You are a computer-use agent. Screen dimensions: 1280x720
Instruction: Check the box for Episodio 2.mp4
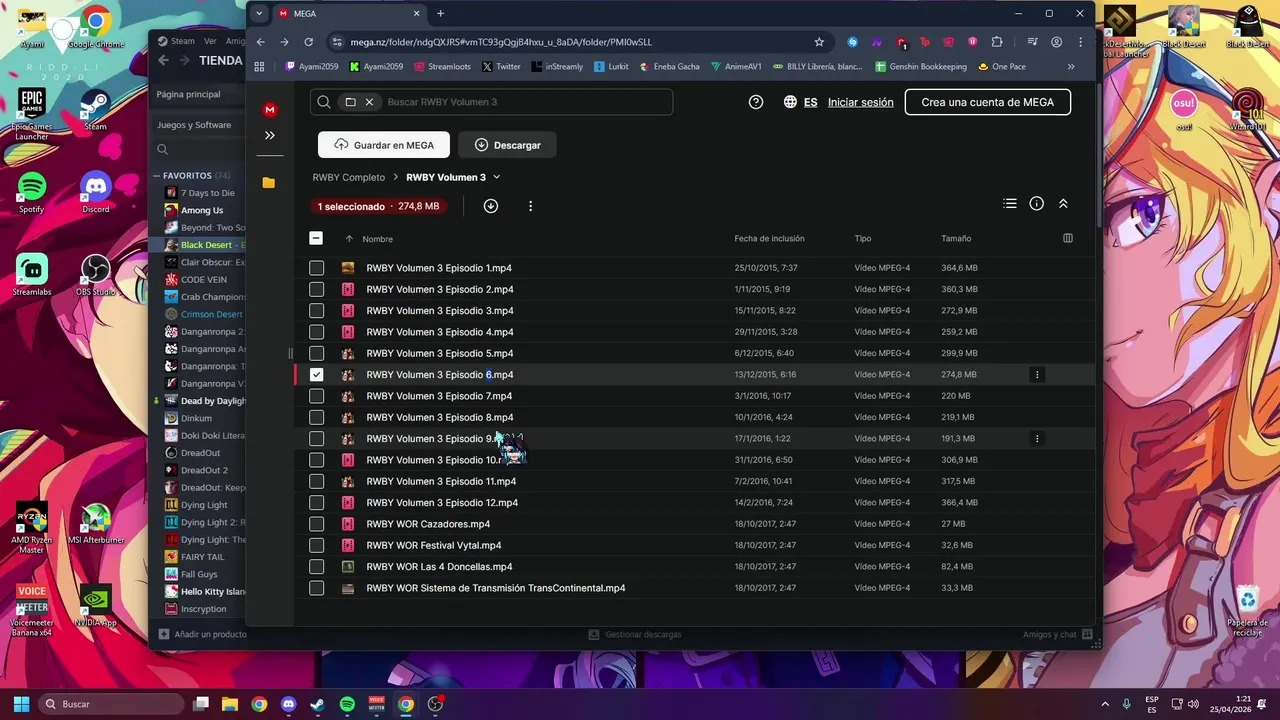pos(316,289)
